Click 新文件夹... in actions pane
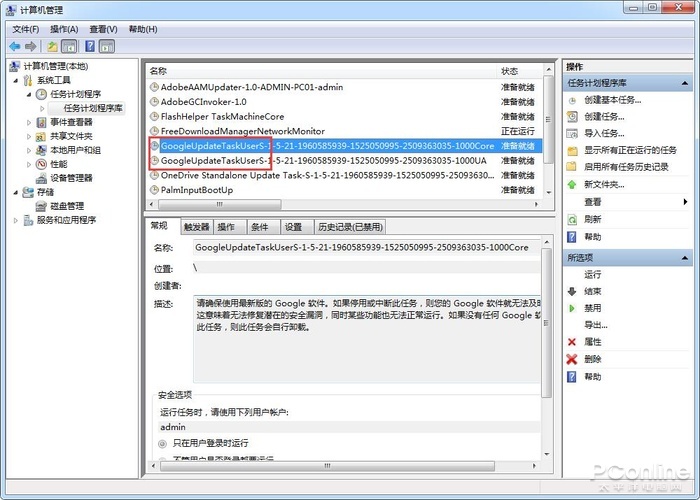Viewport: 700px width, 500px height. [x=604, y=184]
